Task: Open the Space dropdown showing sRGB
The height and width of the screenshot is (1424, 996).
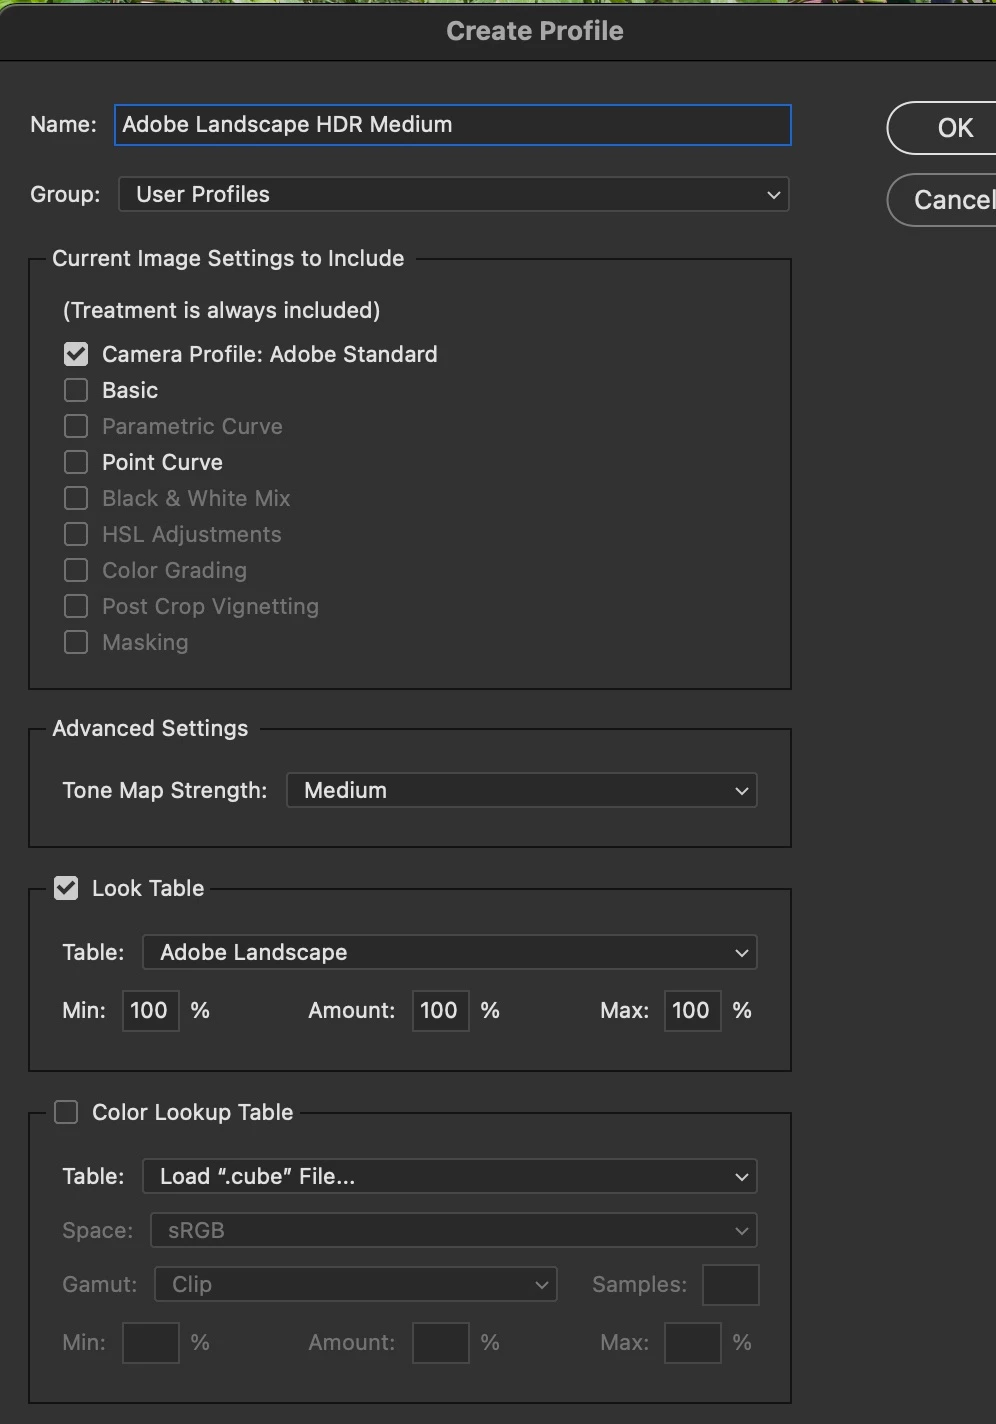Action: coord(453,1230)
